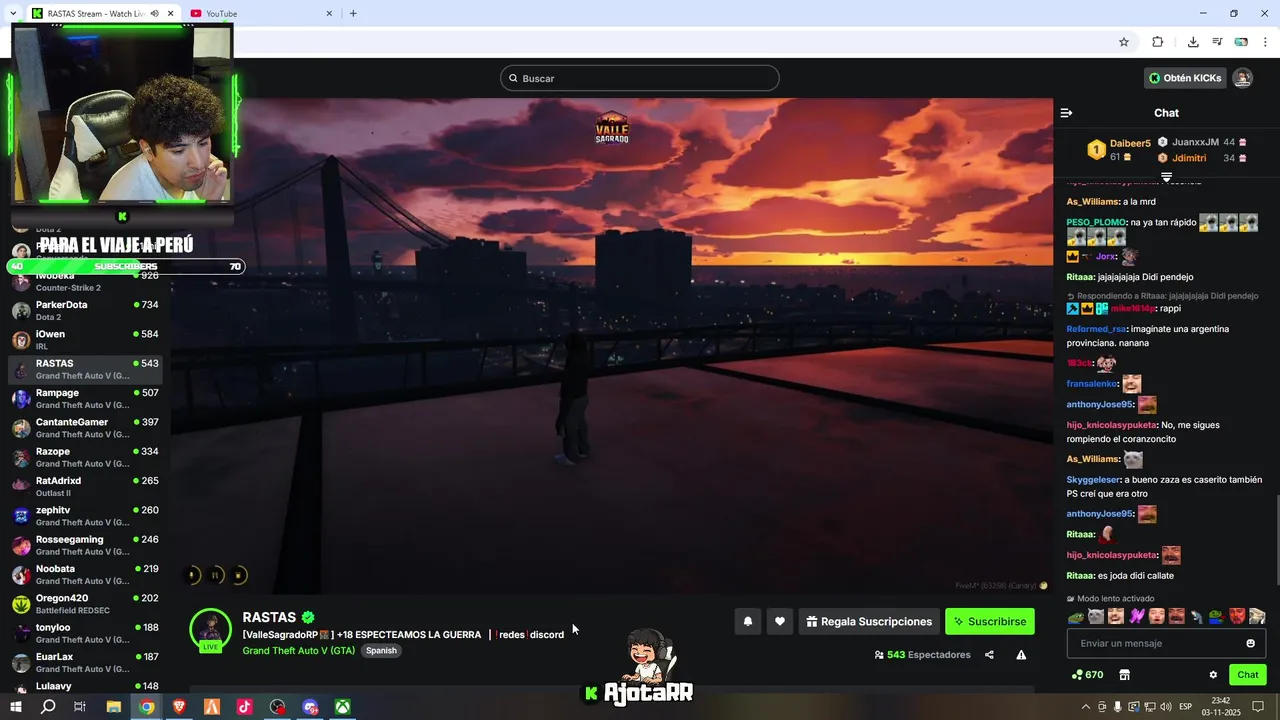Open the Kick shop icon
The height and width of the screenshot is (720, 1280).
coord(1124,675)
